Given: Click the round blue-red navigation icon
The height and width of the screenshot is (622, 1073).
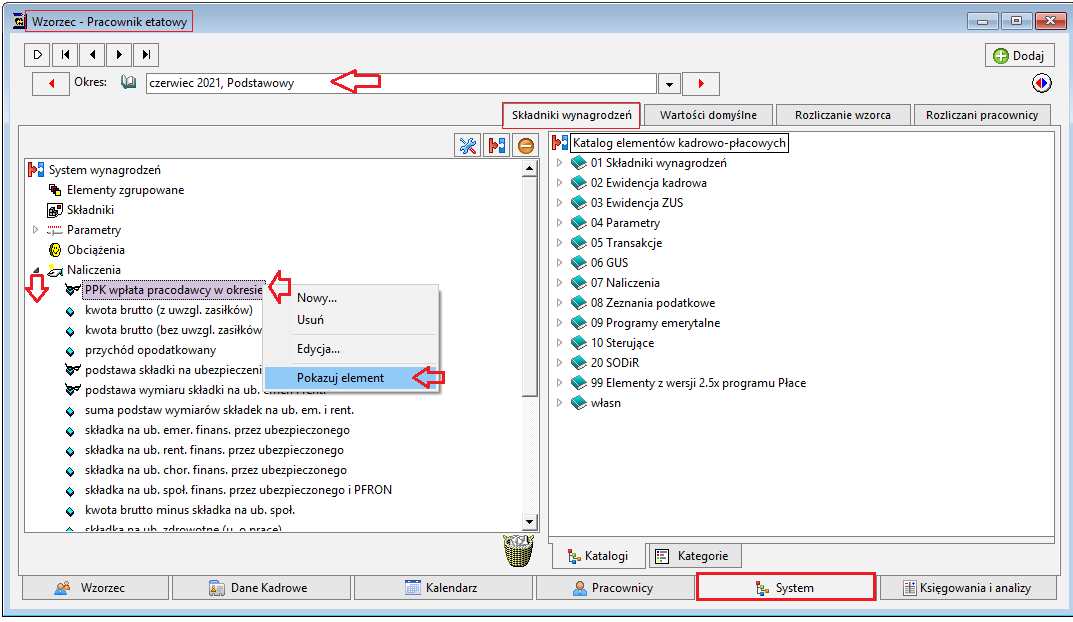Looking at the screenshot, I should (1042, 83).
